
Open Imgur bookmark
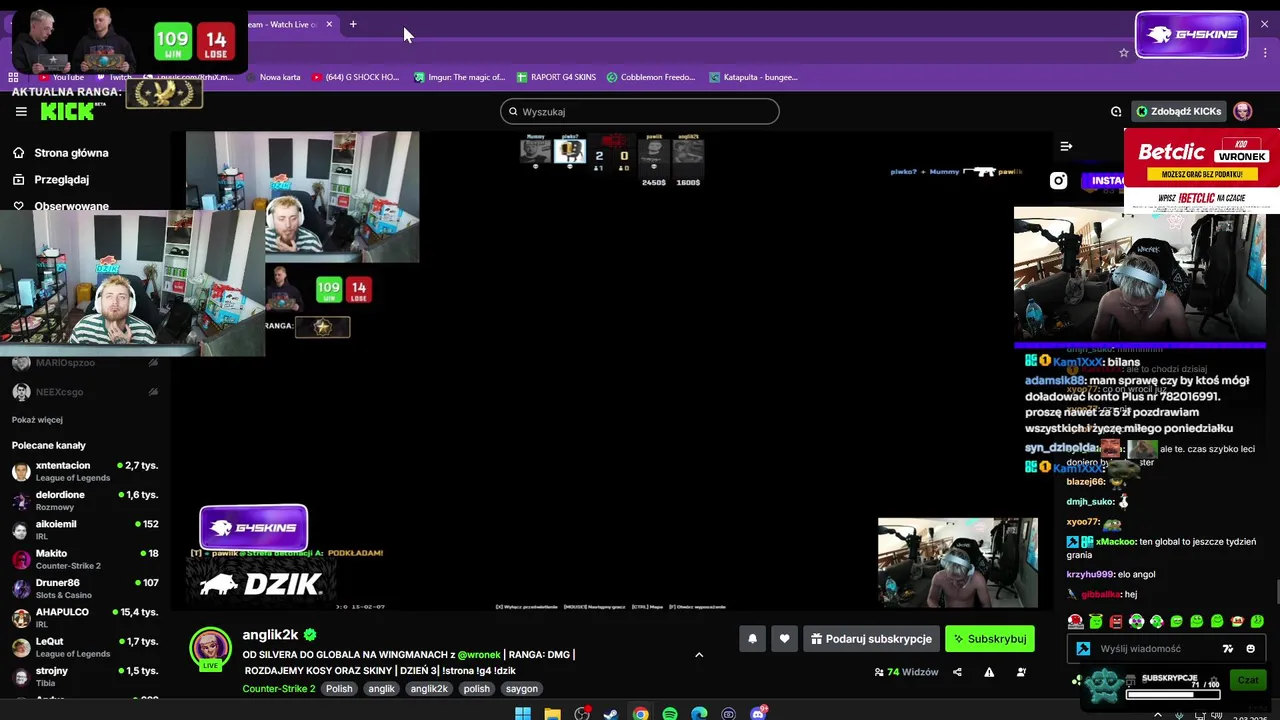[459, 77]
